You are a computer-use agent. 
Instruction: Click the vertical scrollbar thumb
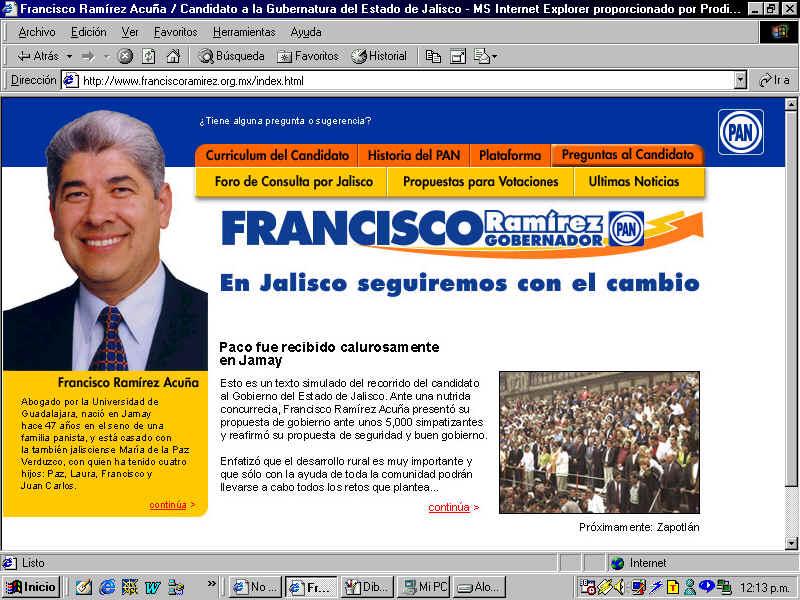[791, 298]
